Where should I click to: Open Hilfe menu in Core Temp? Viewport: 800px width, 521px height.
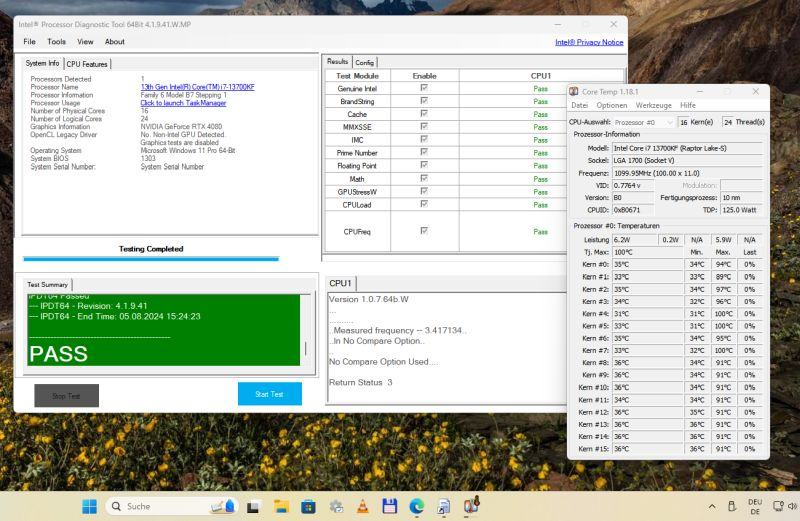point(688,105)
